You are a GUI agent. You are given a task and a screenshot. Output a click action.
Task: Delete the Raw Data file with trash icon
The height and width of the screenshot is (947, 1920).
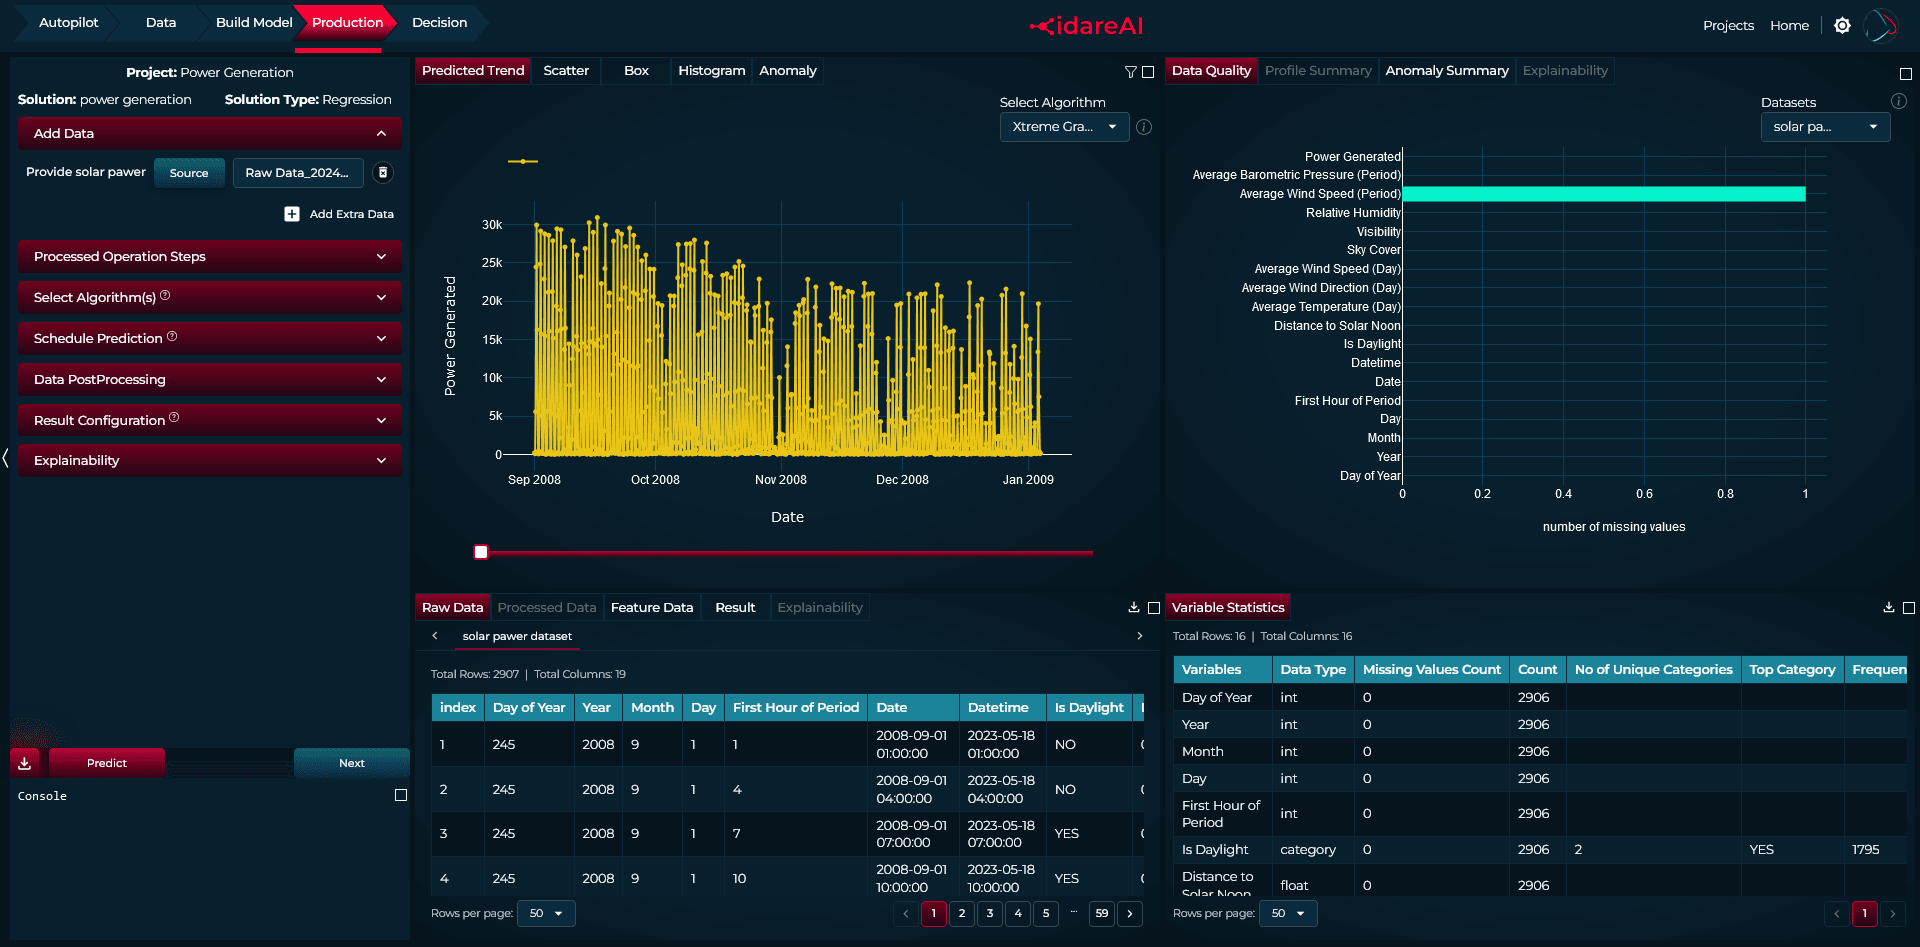coord(382,173)
